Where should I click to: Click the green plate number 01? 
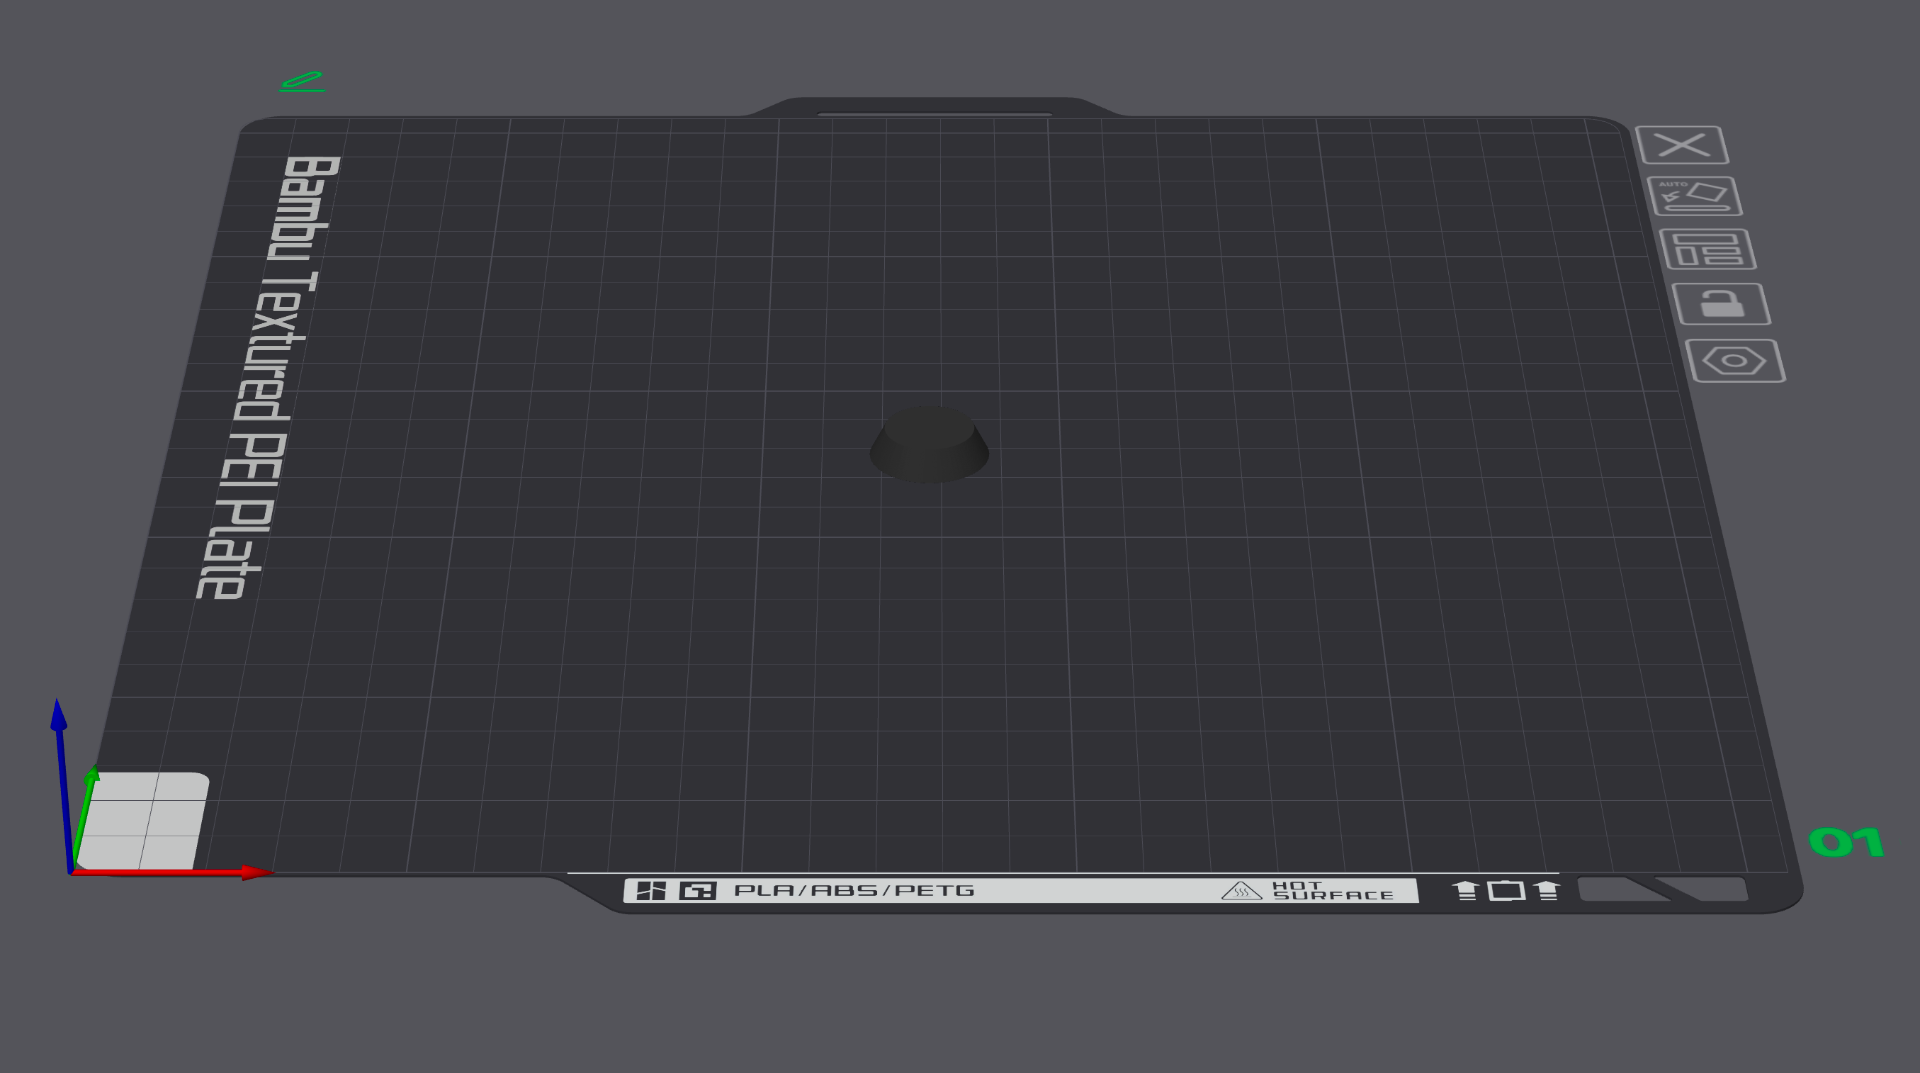click(1846, 842)
